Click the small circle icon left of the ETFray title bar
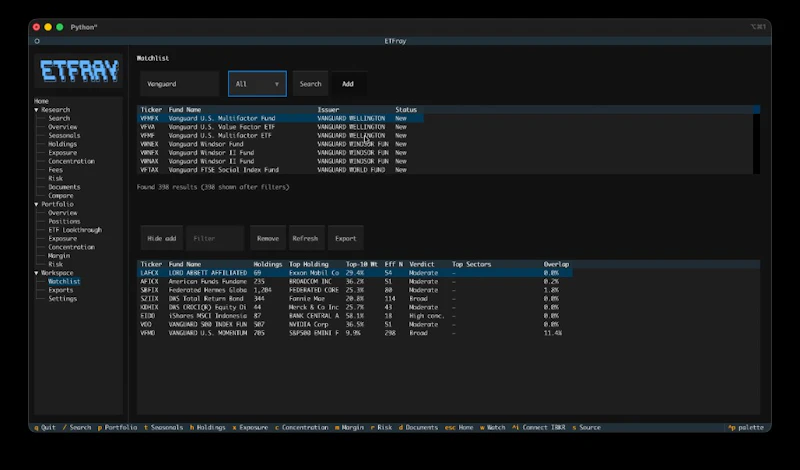The height and width of the screenshot is (470, 800). (37, 41)
